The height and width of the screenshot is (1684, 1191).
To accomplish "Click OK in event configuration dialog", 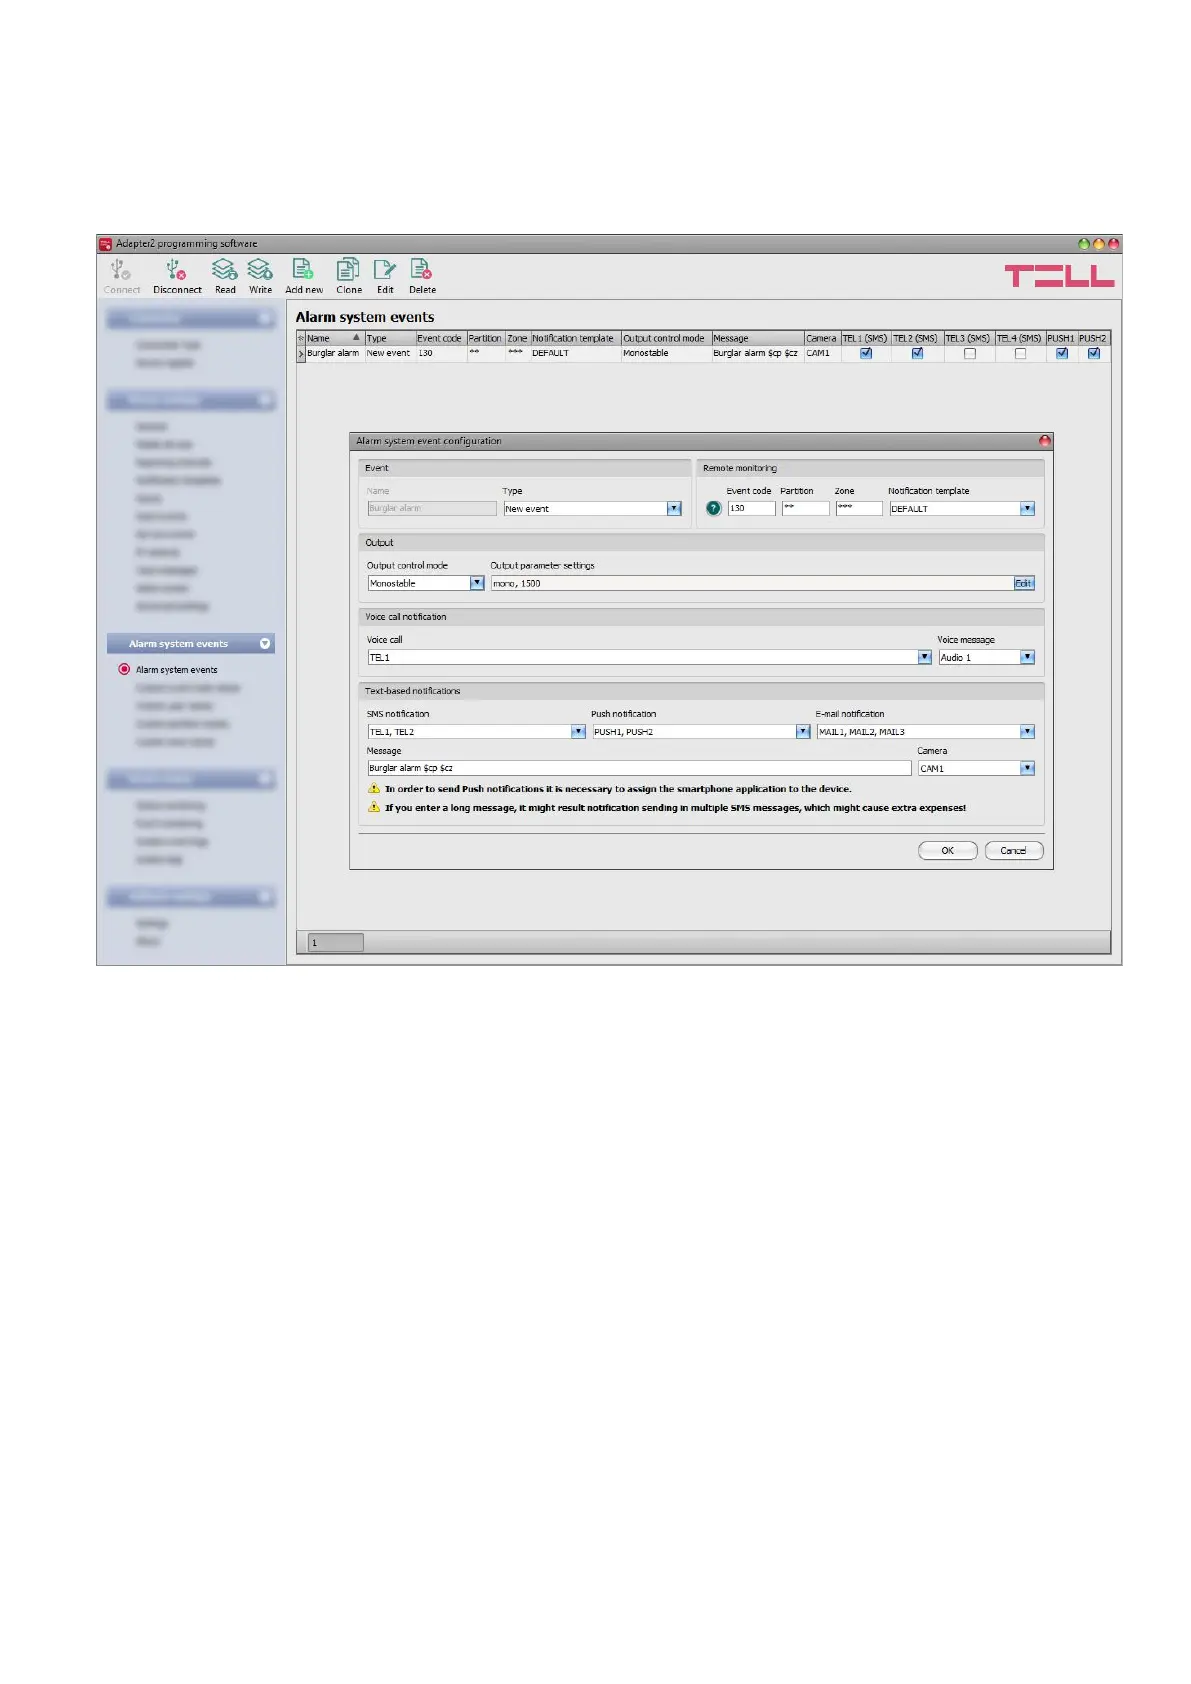I will pyautogui.click(x=947, y=850).
